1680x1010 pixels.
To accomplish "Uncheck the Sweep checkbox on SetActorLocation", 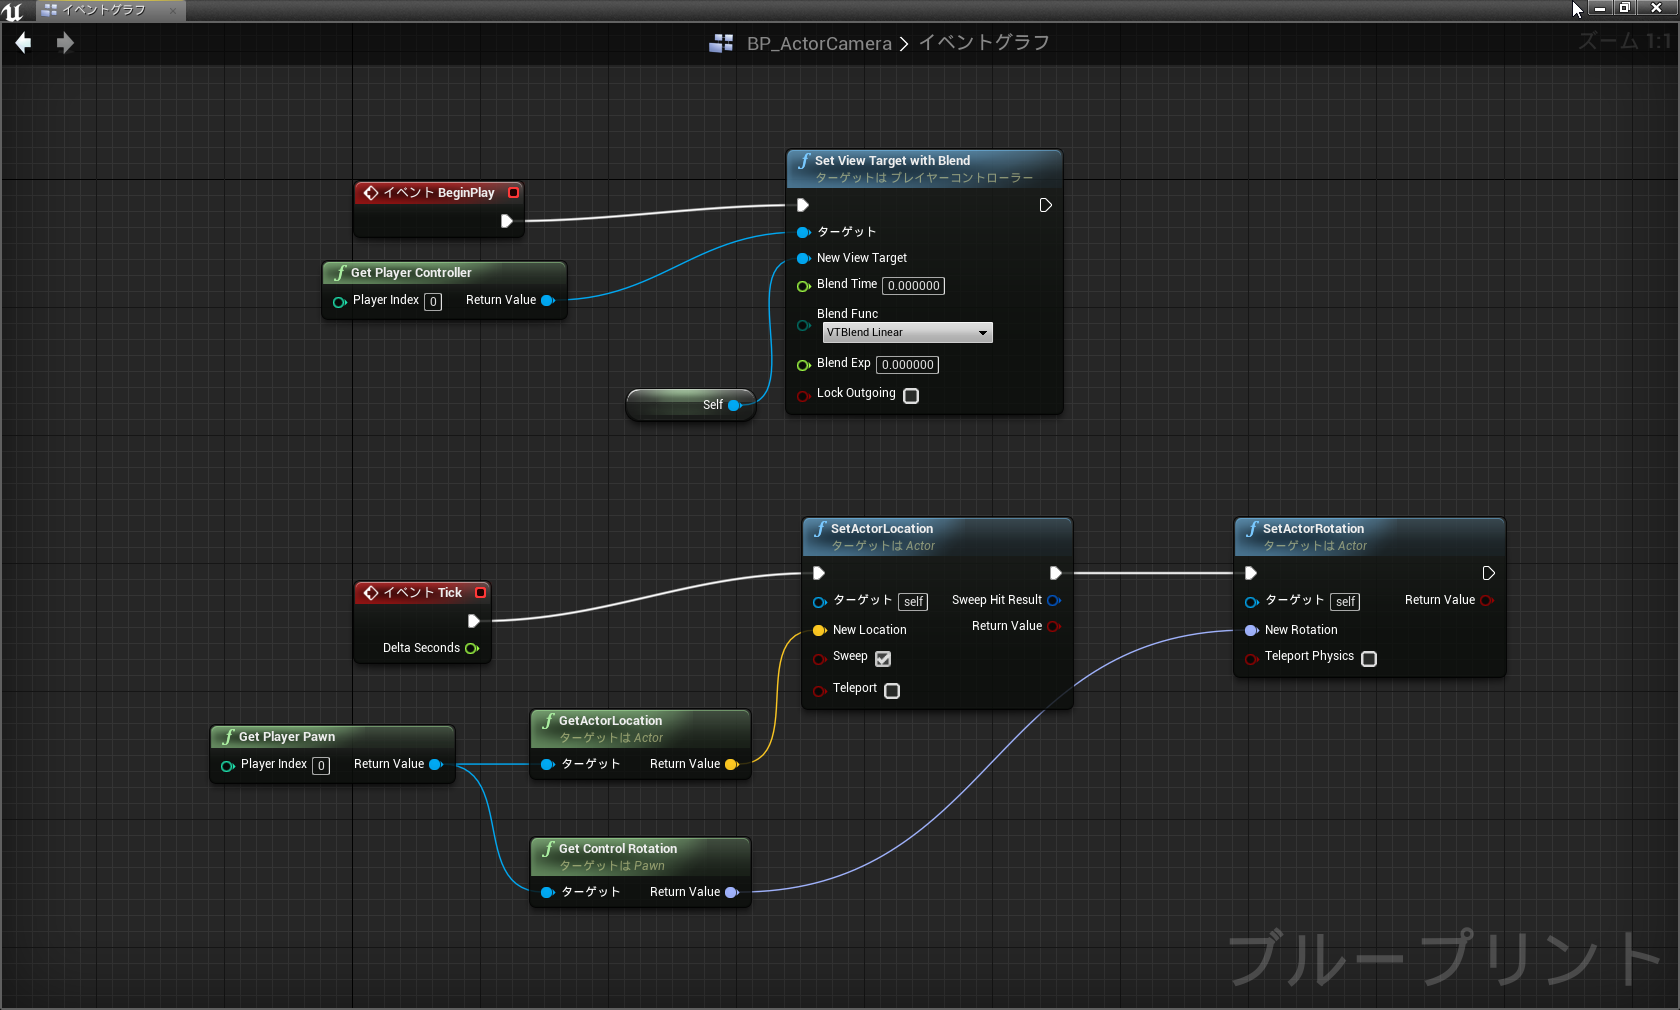I will click(x=882, y=659).
